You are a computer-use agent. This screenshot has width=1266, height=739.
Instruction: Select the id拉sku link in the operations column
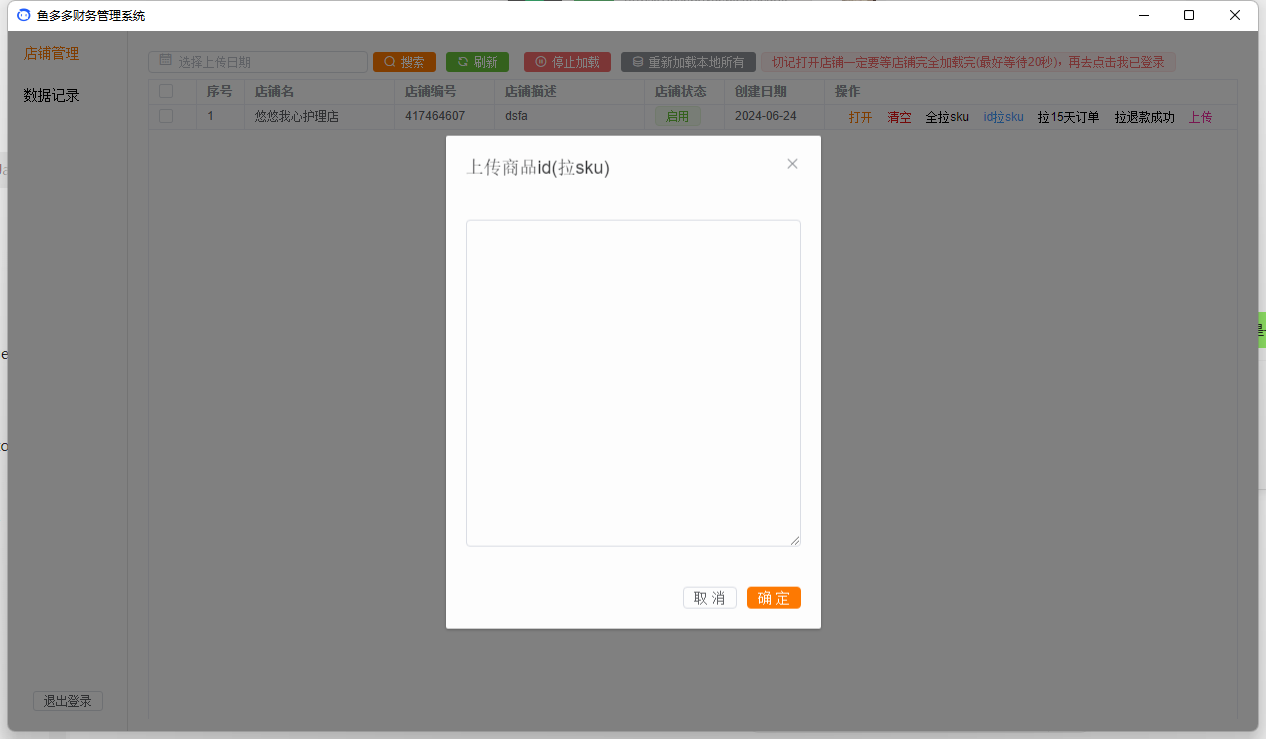point(1003,116)
